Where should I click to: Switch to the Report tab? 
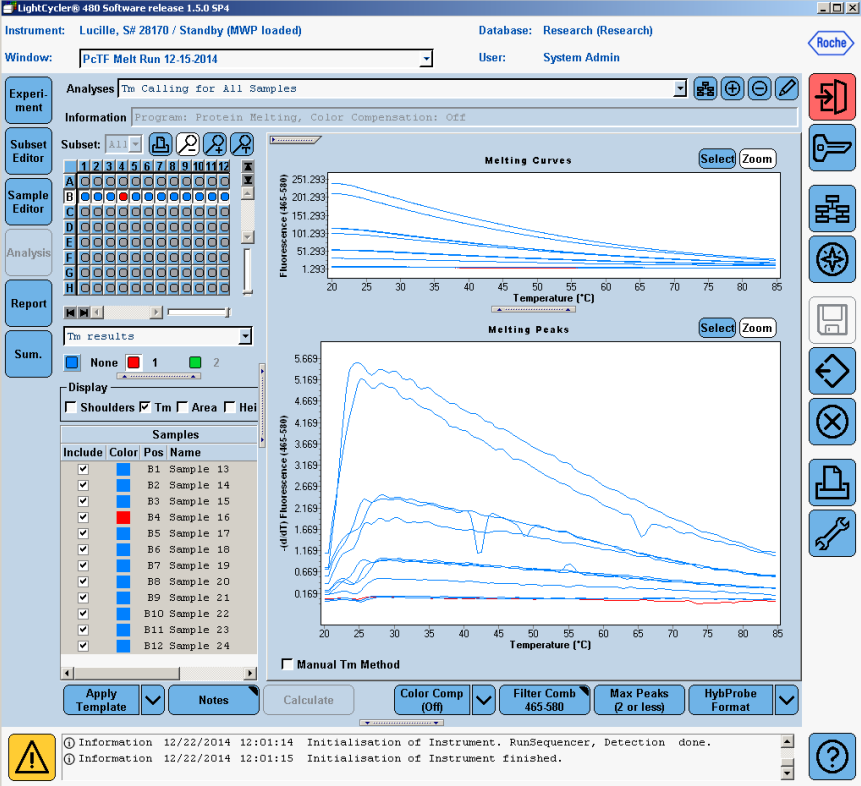28,303
